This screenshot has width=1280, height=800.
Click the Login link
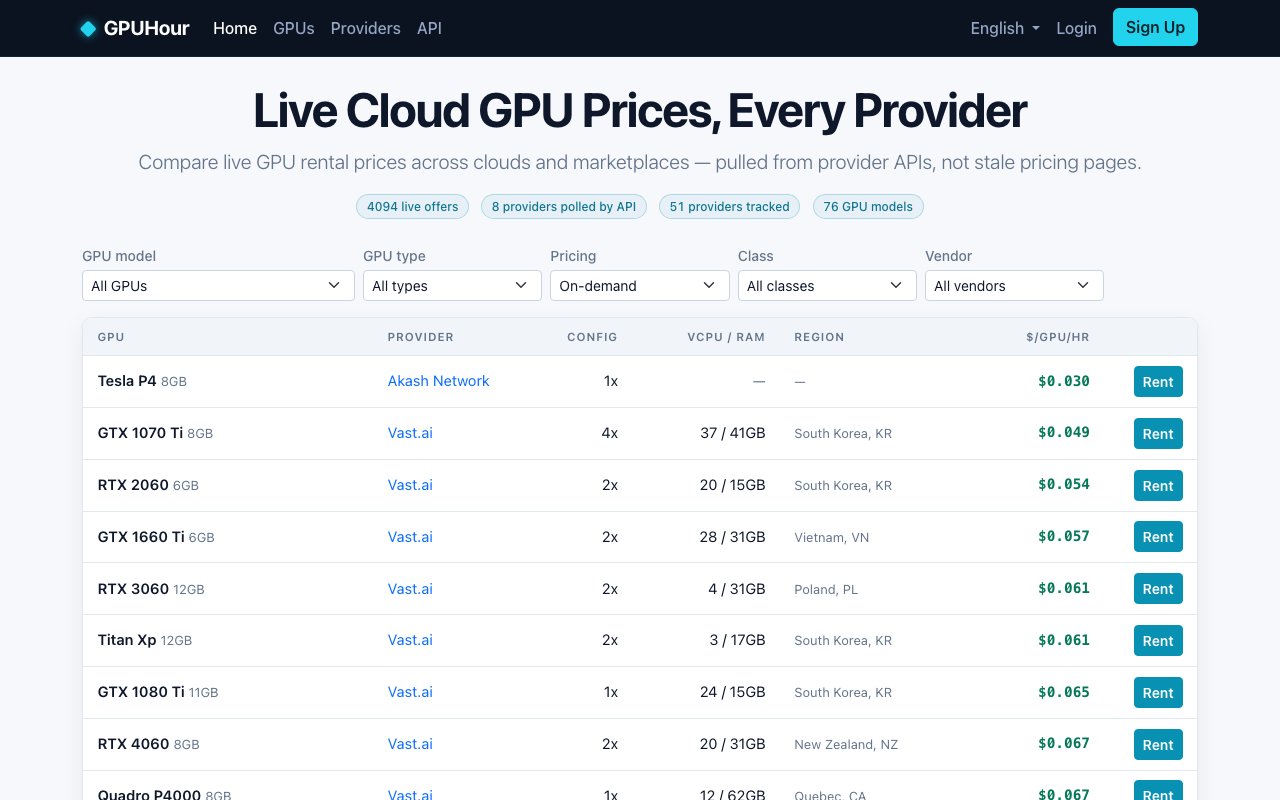pyautogui.click(x=1076, y=28)
